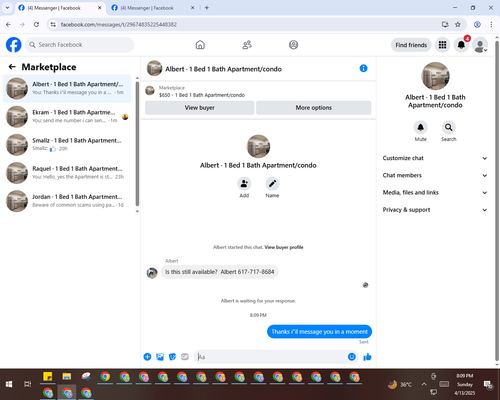Open weather widget showing 36°C

coord(400,384)
